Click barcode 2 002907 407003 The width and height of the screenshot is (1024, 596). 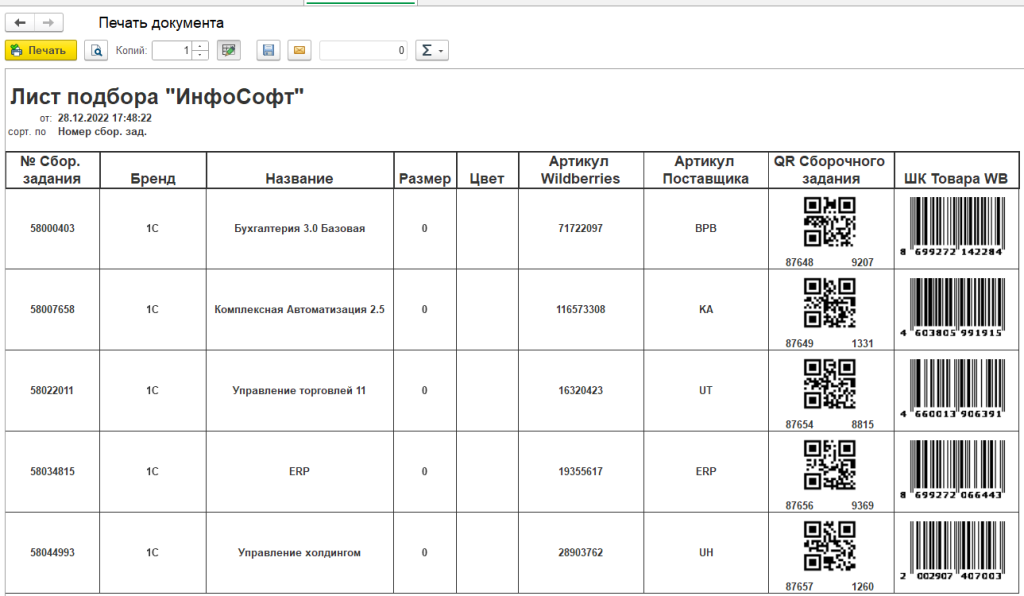coord(953,550)
